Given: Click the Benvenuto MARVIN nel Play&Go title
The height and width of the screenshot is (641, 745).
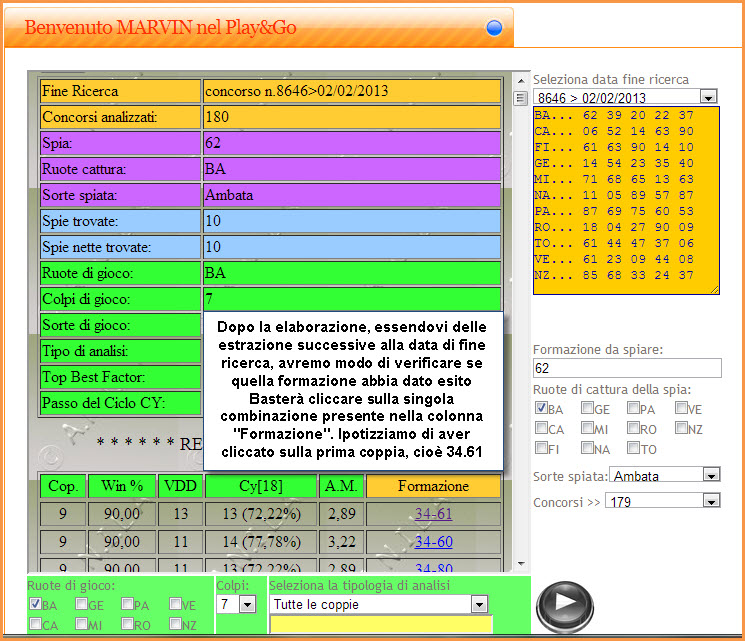Looking at the screenshot, I should click(160, 28).
